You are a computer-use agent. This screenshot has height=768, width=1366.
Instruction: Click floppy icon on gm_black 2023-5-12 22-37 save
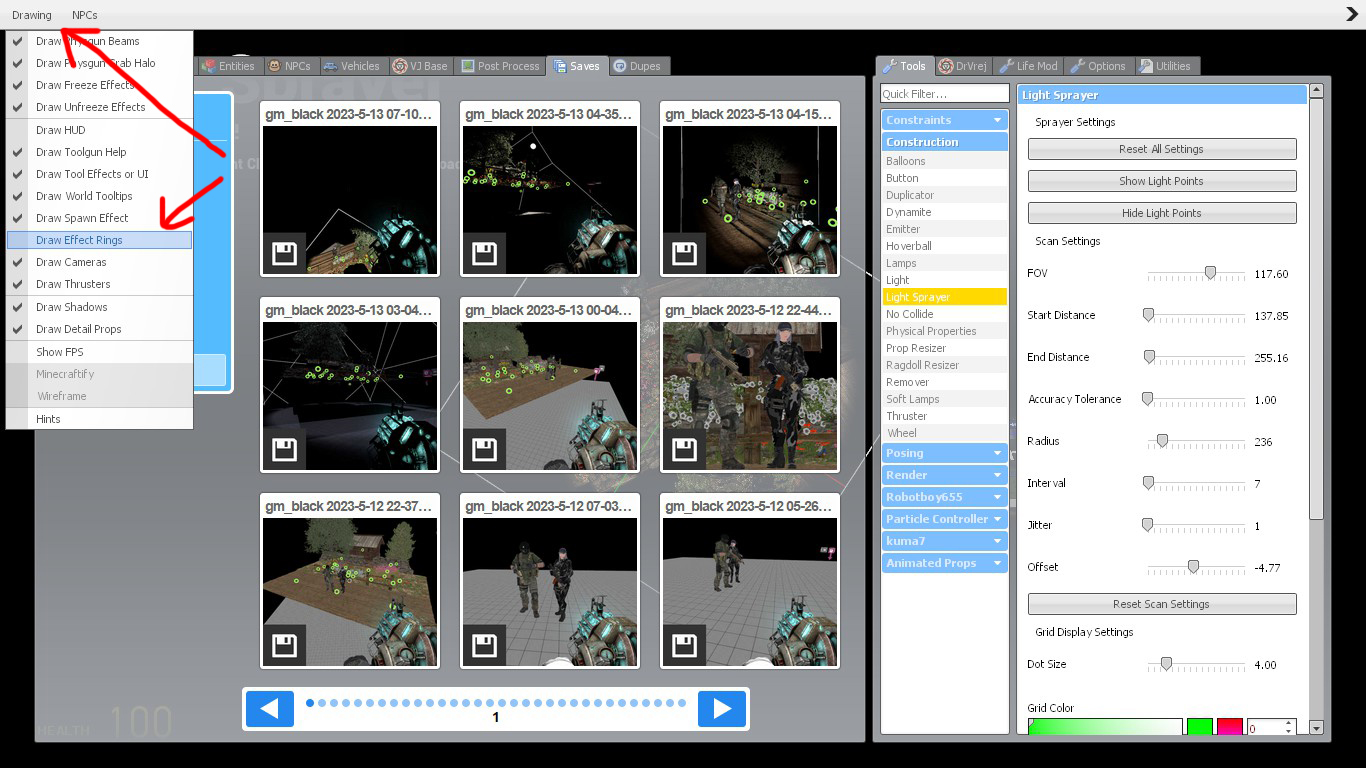(x=285, y=644)
